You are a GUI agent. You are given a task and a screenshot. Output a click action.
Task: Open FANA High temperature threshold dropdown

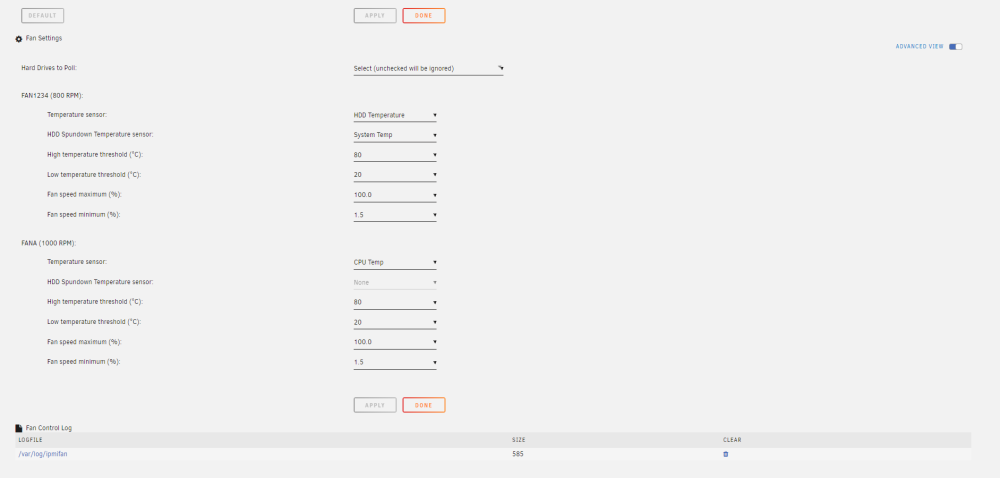click(x=395, y=302)
